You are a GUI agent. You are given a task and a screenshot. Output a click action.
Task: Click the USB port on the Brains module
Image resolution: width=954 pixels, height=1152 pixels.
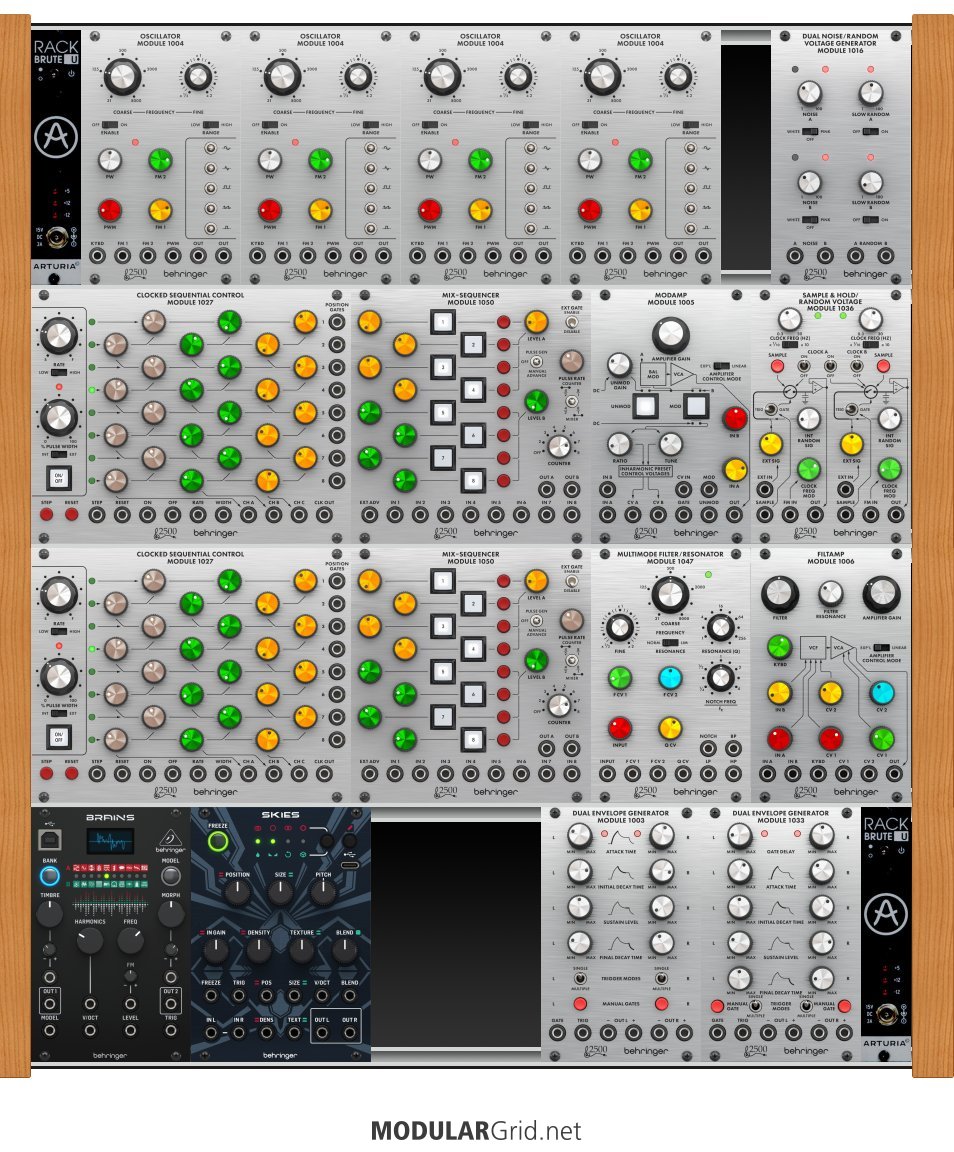pyautogui.click(x=50, y=840)
